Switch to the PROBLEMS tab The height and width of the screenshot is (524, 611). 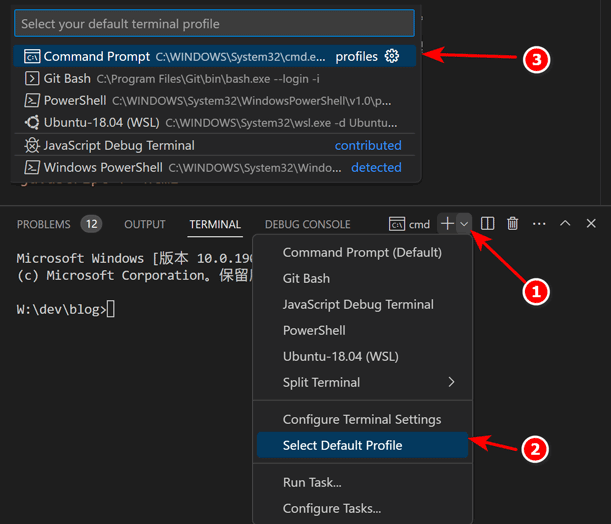[x=44, y=224]
